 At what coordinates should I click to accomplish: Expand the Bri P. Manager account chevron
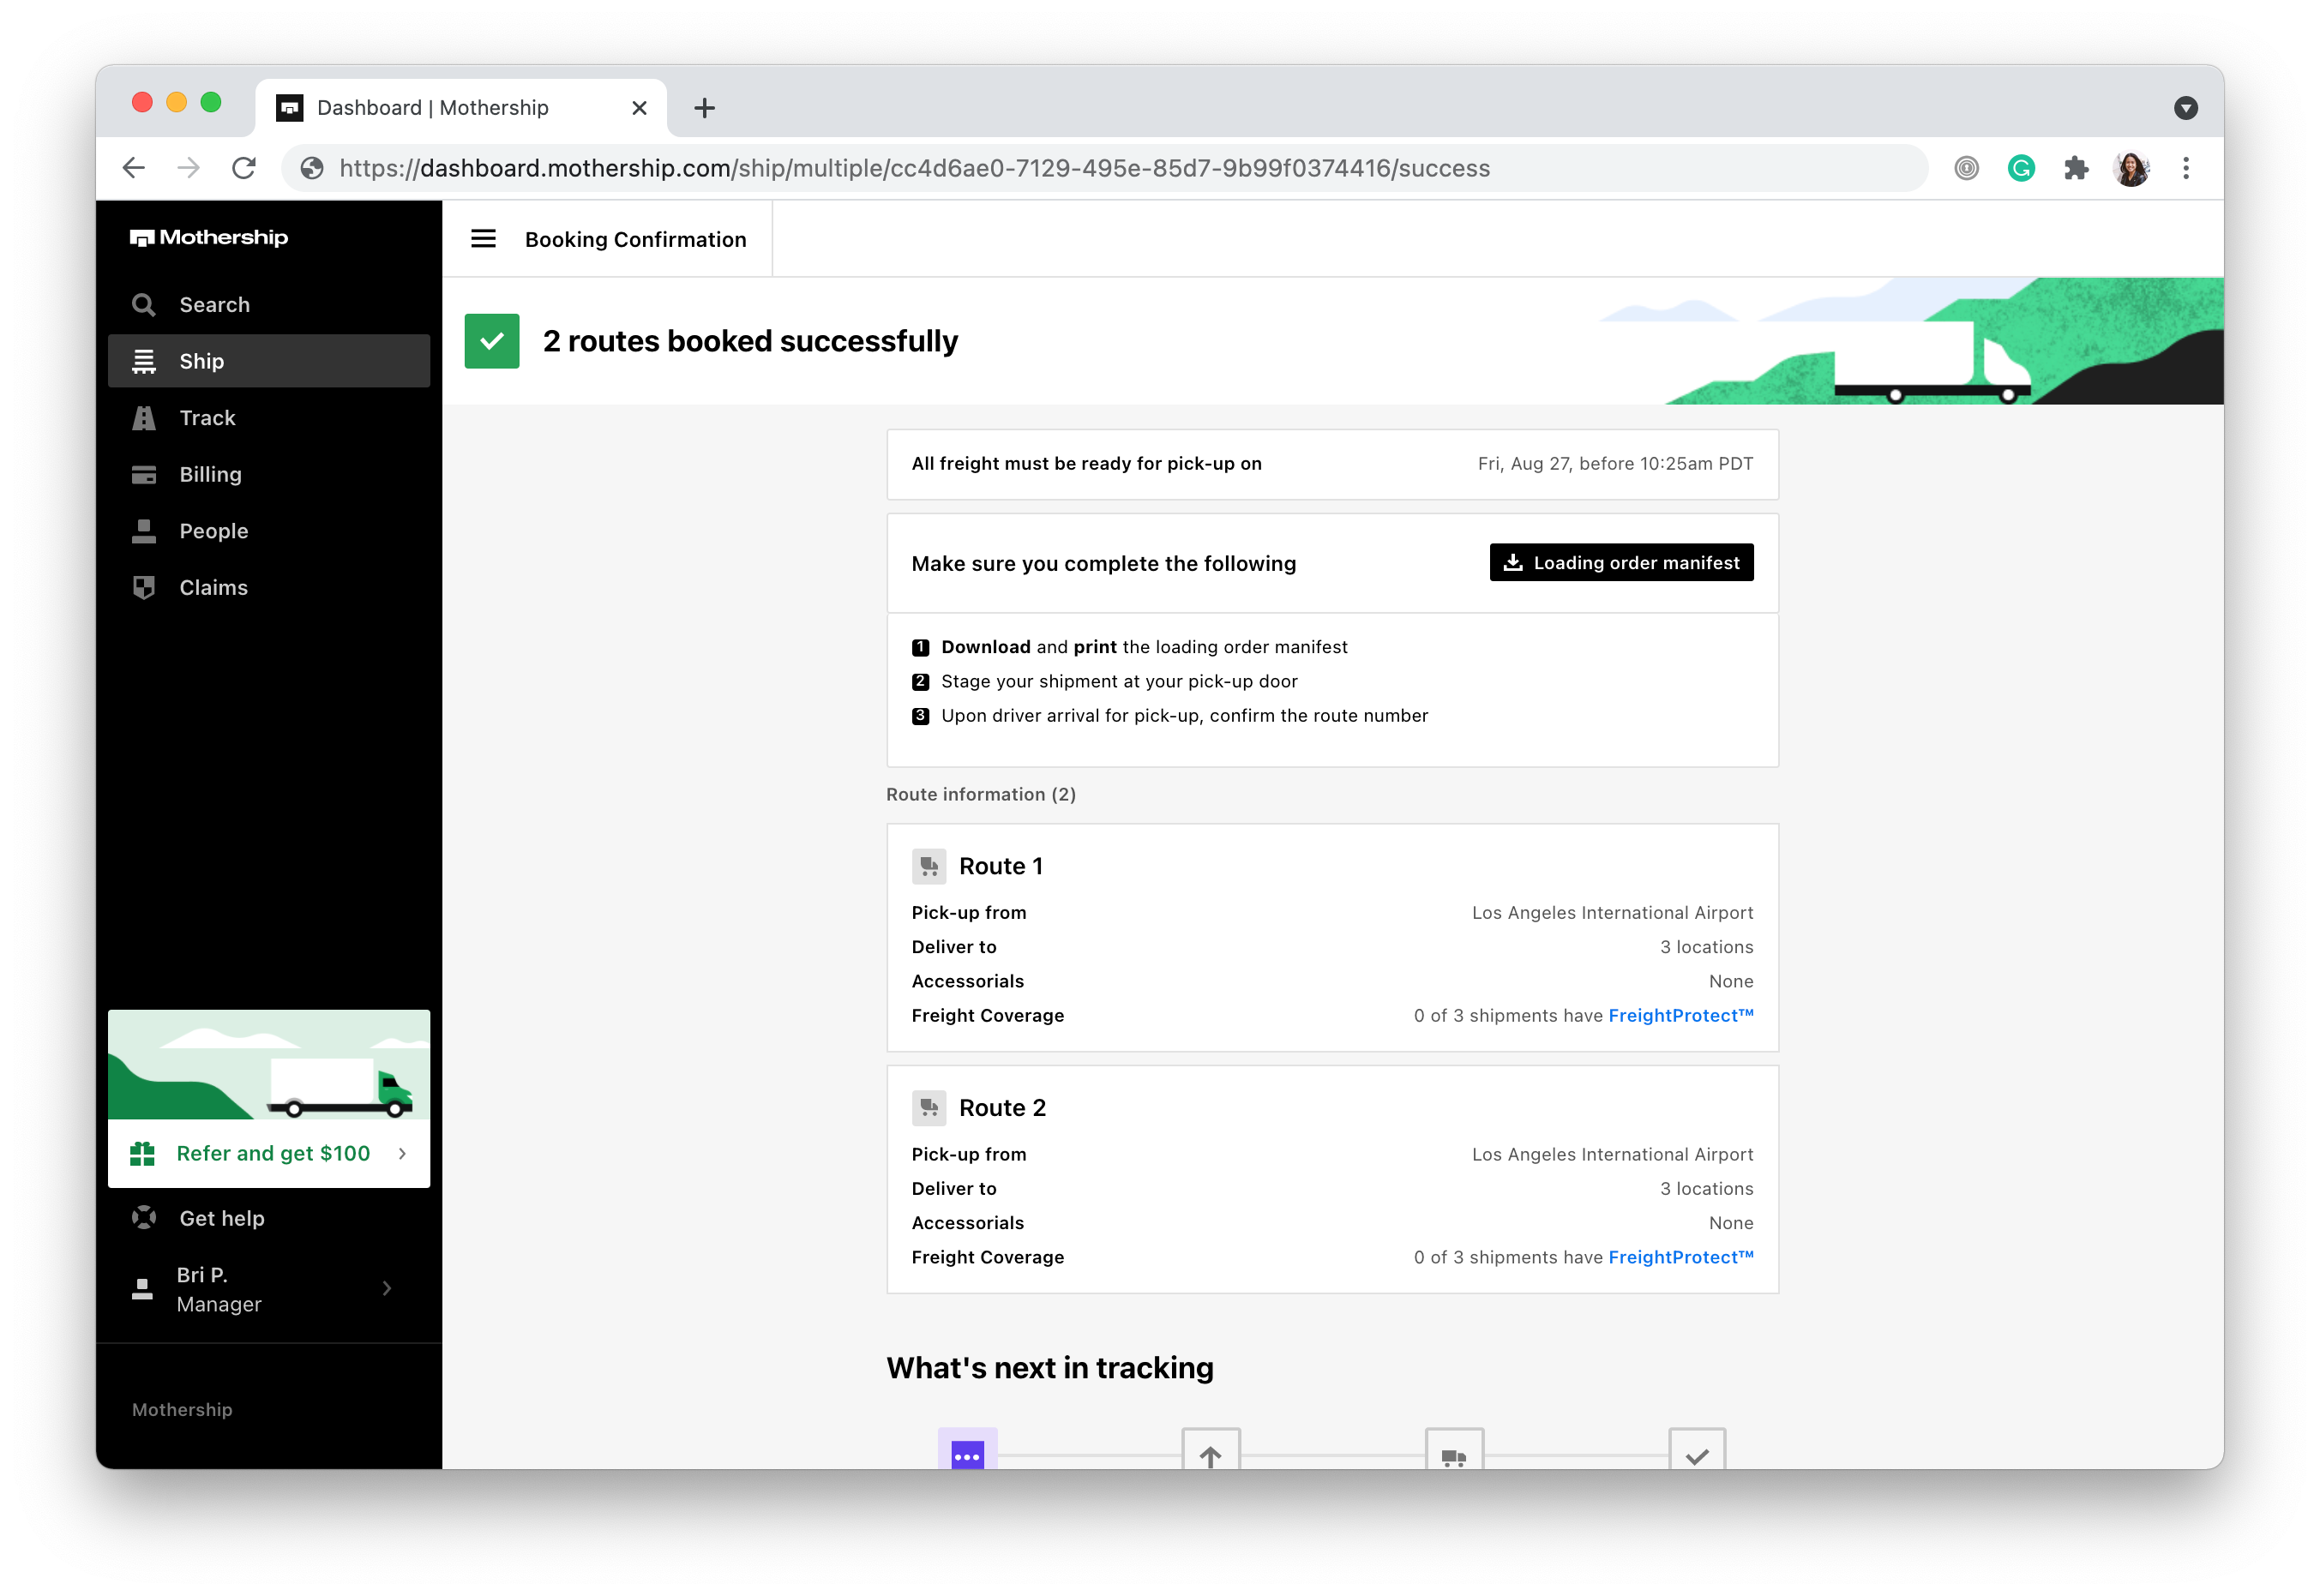click(x=387, y=1288)
